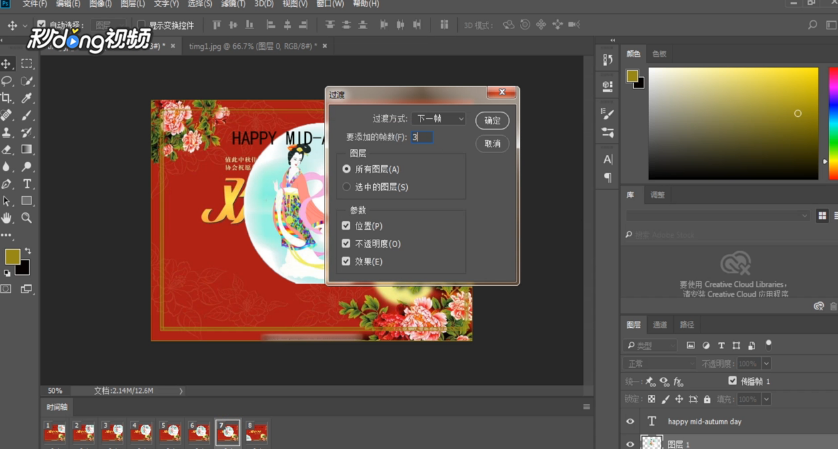Uncheck the 不透明度(O) checkbox
Image resolution: width=838 pixels, height=449 pixels.
tap(346, 243)
